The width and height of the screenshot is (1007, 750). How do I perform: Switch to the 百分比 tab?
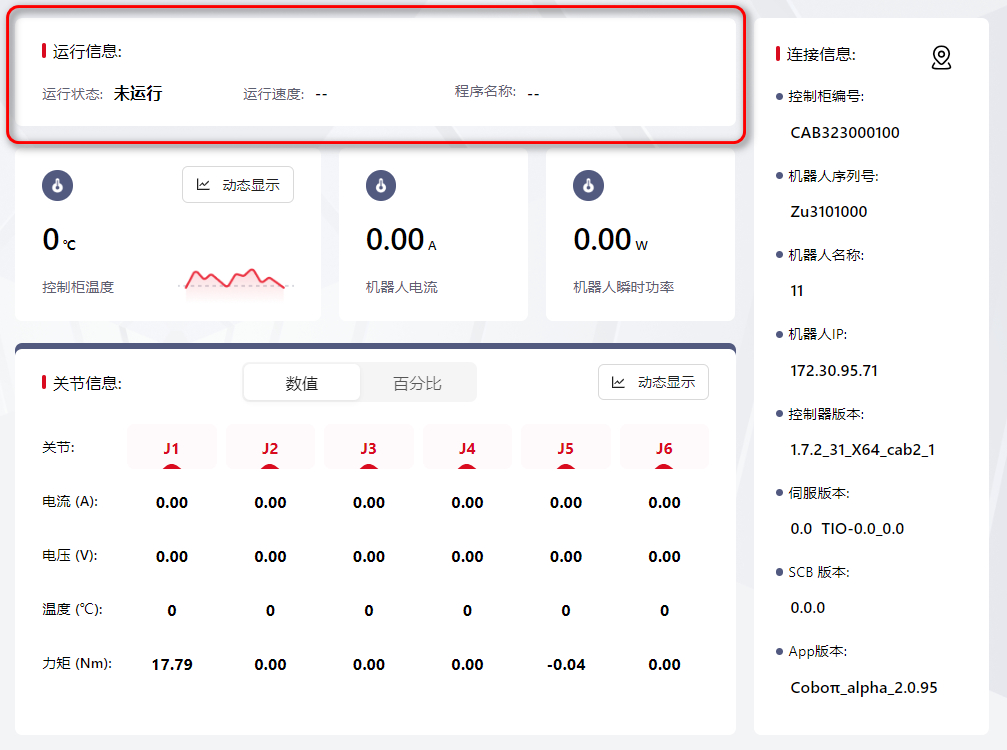pyautogui.click(x=417, y=383)
